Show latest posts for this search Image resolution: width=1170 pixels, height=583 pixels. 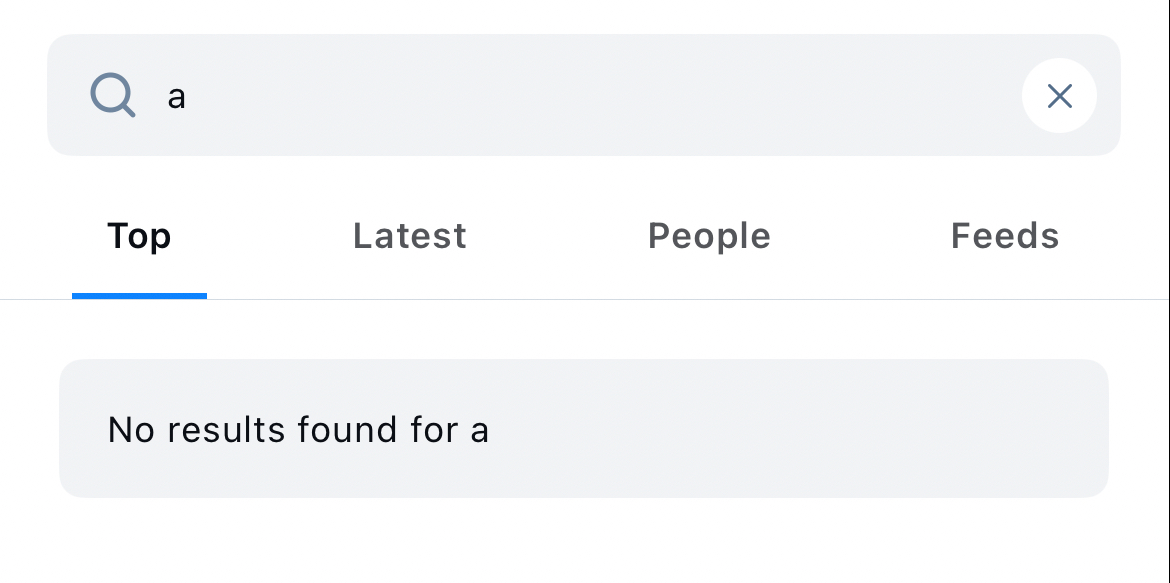[410, 236]
